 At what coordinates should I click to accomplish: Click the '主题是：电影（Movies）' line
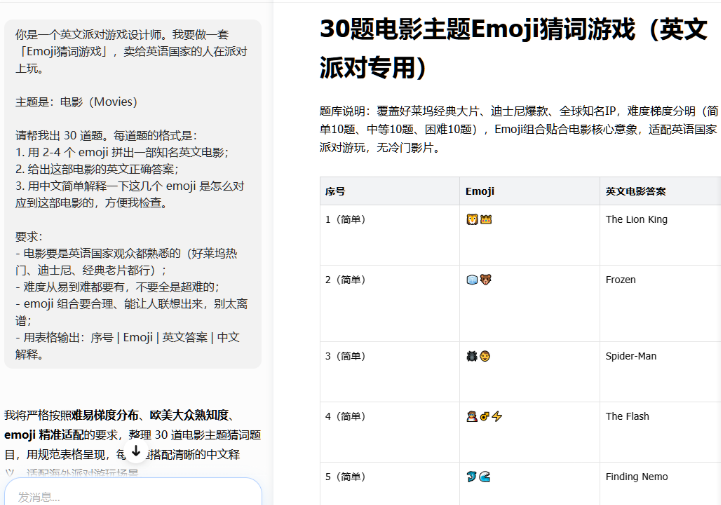pyautogui.click(x=76, y=102)
